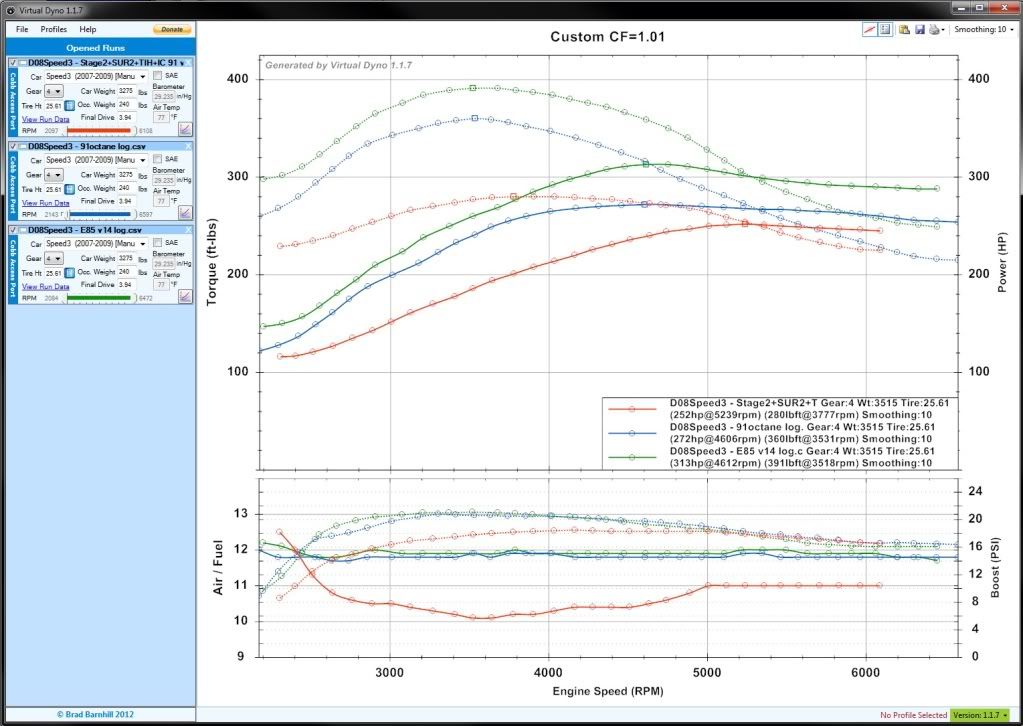
Task: Close the E85 v14 log run panel
Action: 188,230
